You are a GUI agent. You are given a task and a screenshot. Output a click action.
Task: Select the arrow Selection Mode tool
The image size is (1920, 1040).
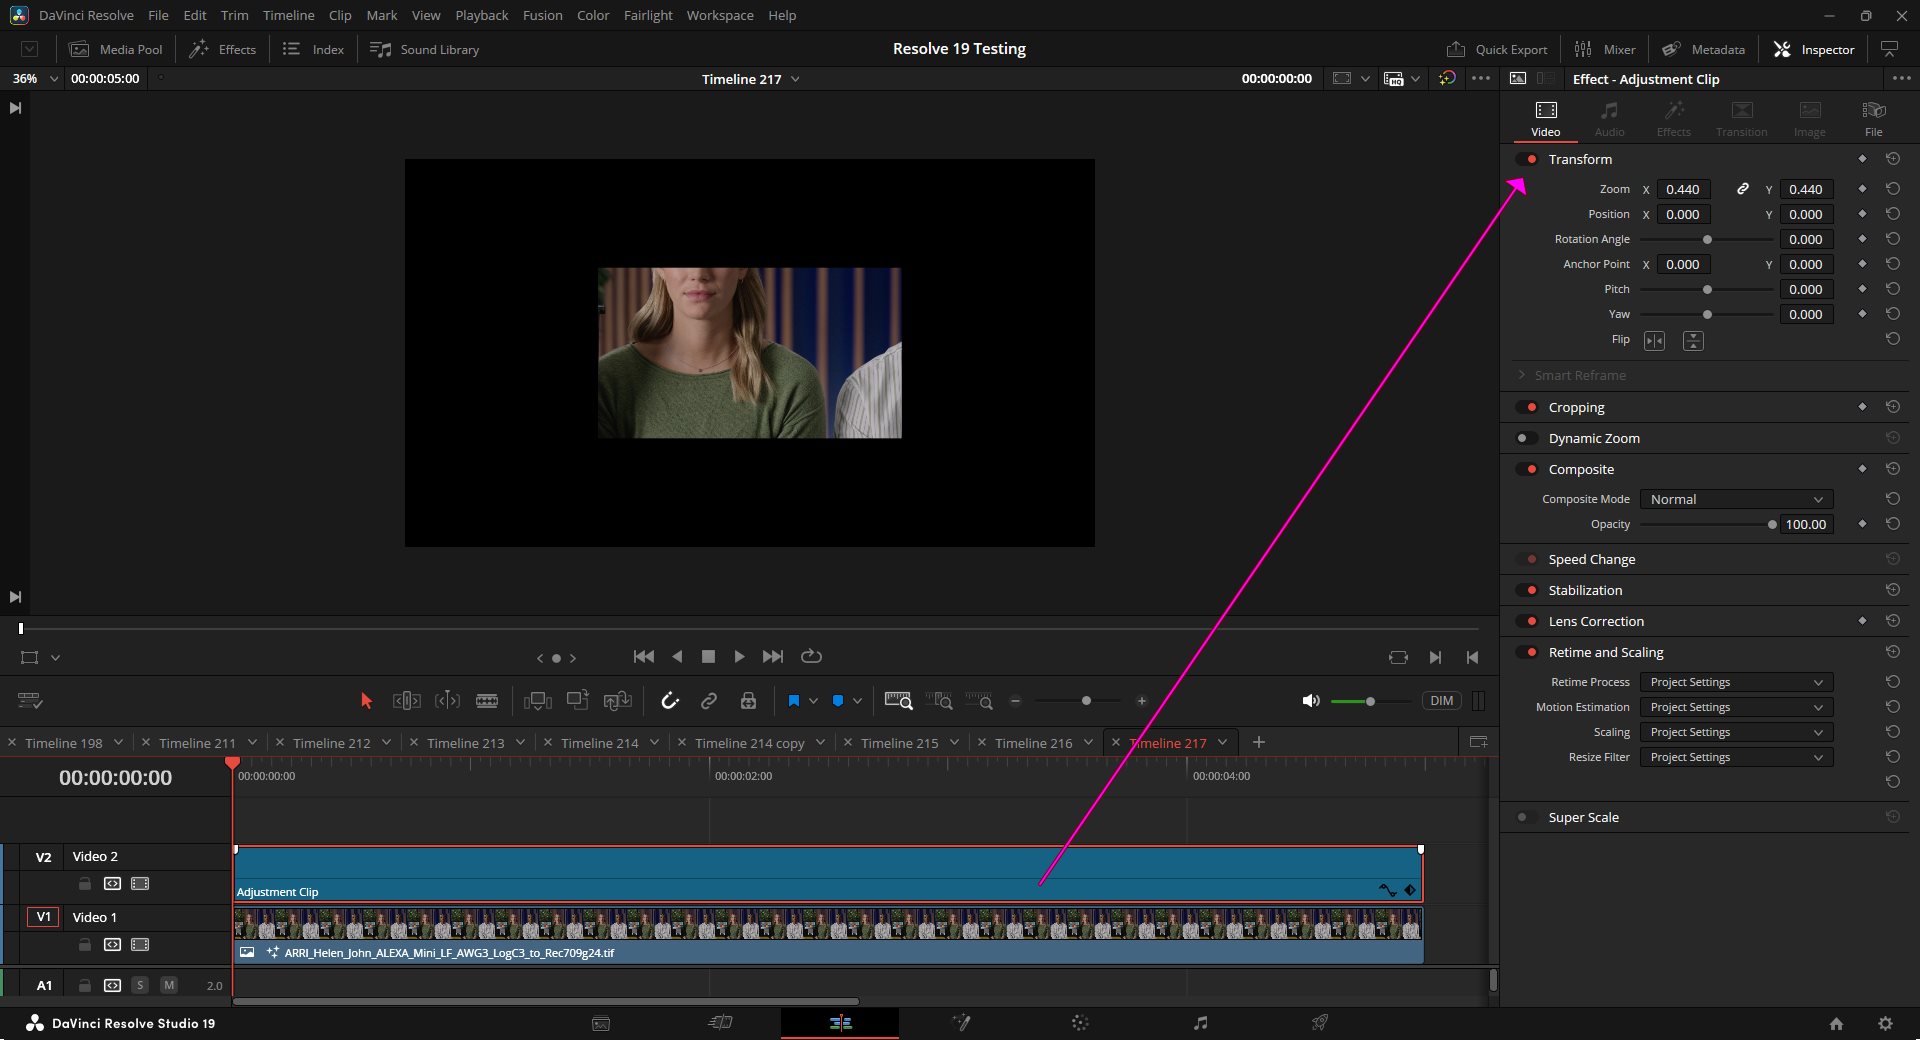coord(366,701)
